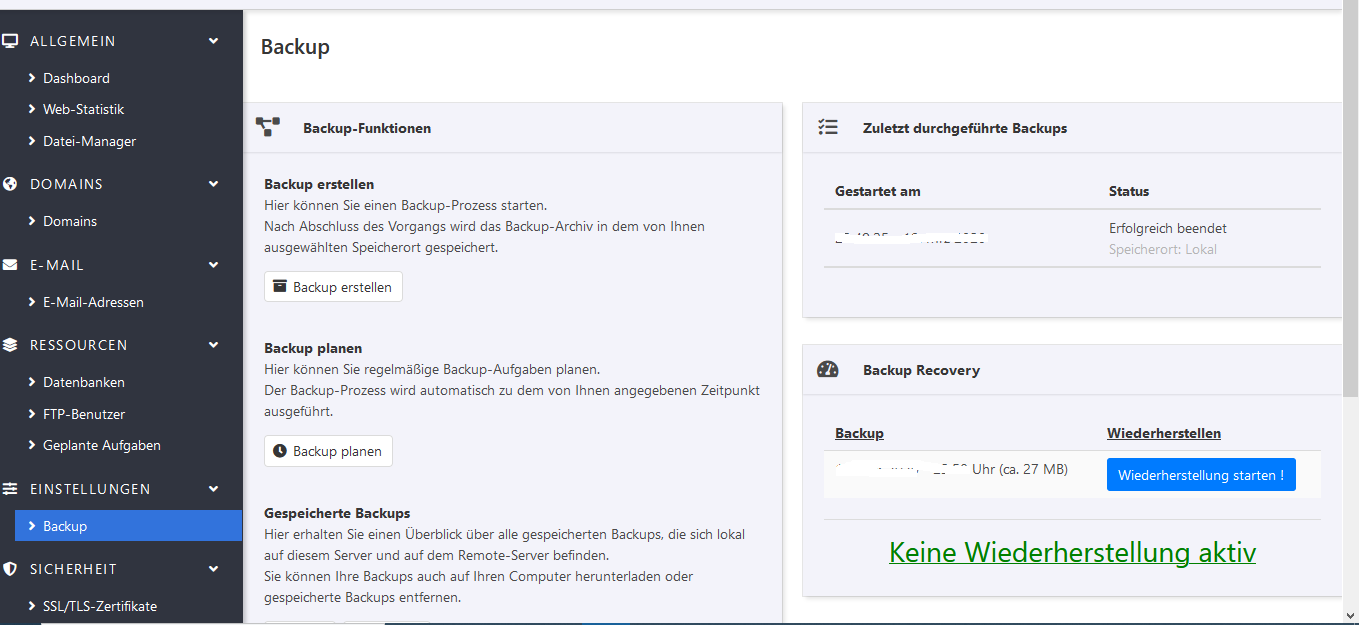The image size is (1359, 625).
Task: Click the sliders icon beside EINSTELLUNGEN
Action: [11, 489]
